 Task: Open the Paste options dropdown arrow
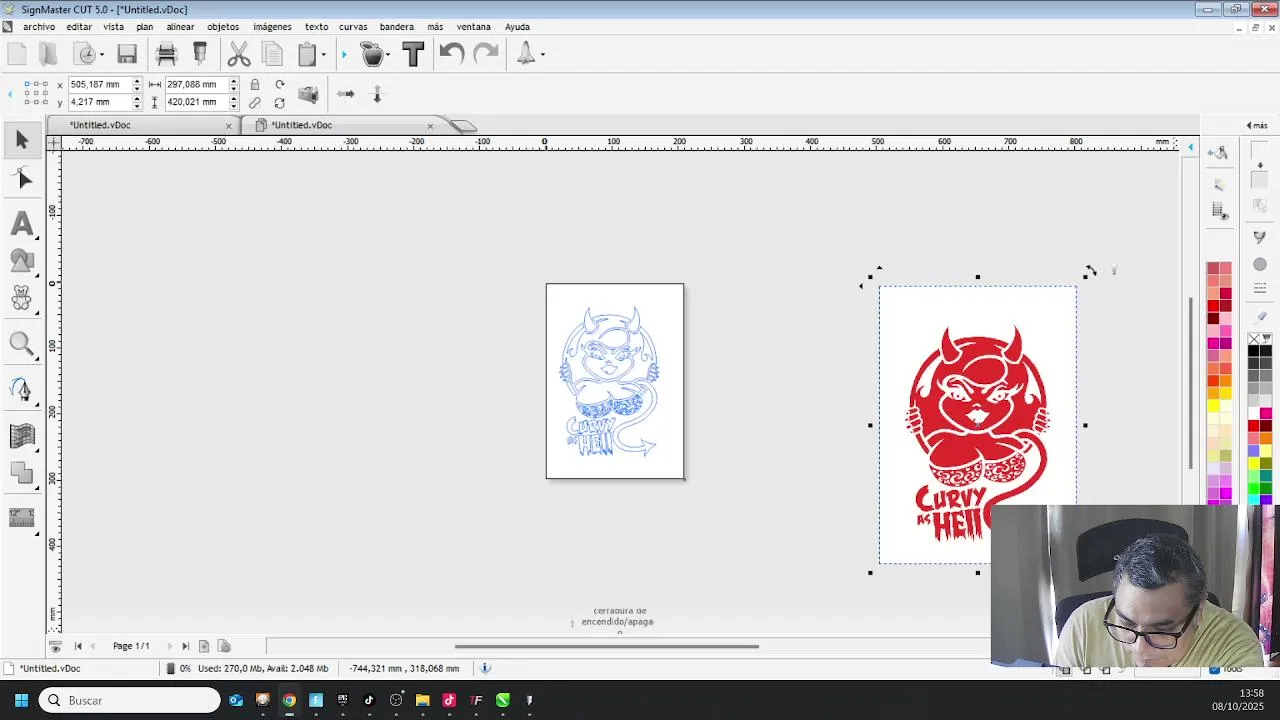point(323,55)
